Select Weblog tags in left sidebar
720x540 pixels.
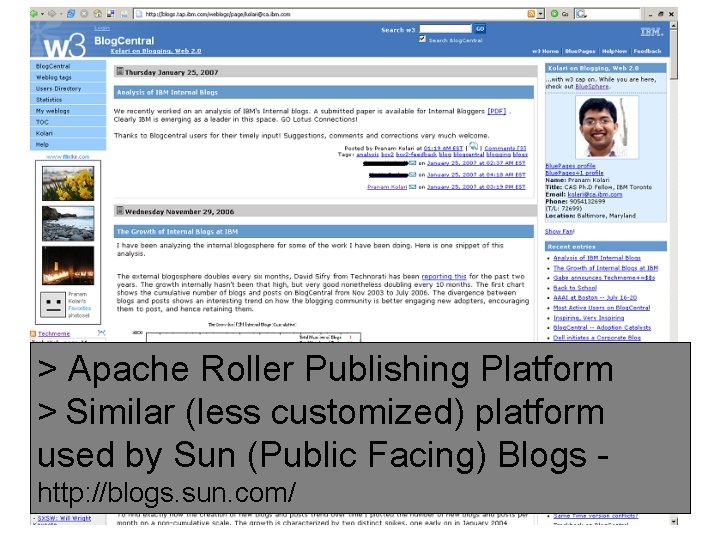click(68, 77)
